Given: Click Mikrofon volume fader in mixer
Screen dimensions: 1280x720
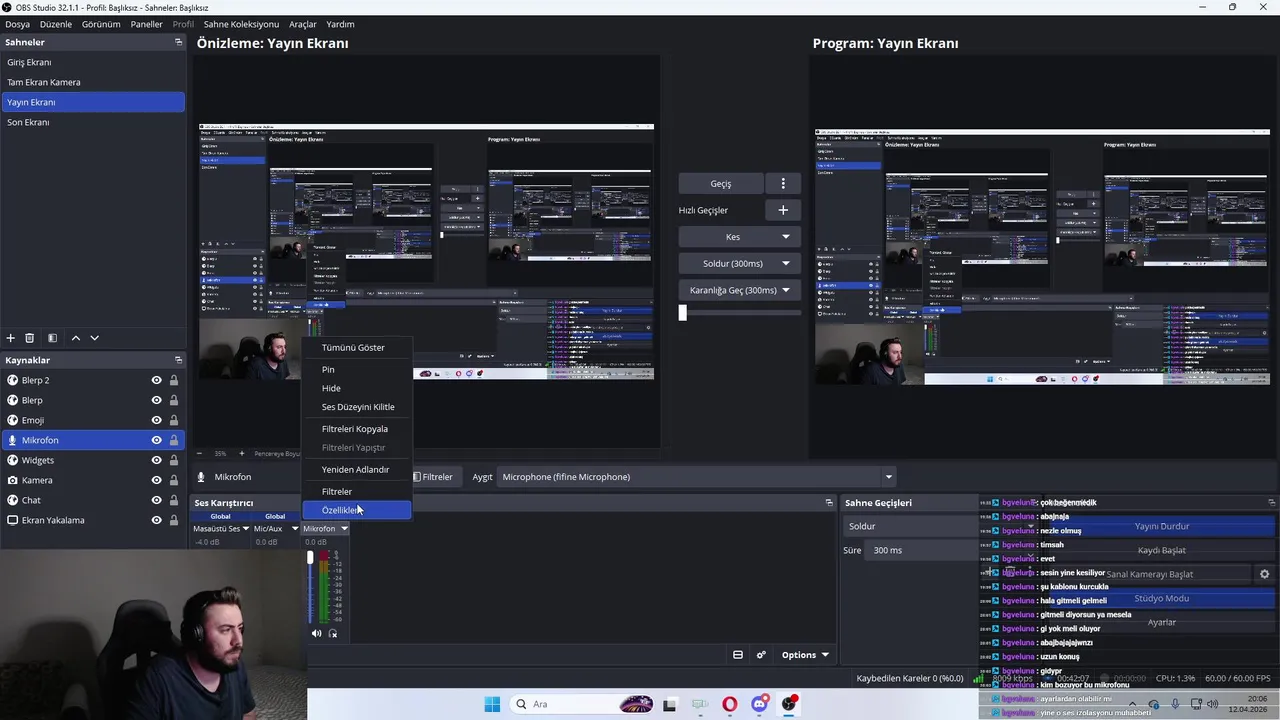Looking at the screenshot, I should click(x=310, y=557).
